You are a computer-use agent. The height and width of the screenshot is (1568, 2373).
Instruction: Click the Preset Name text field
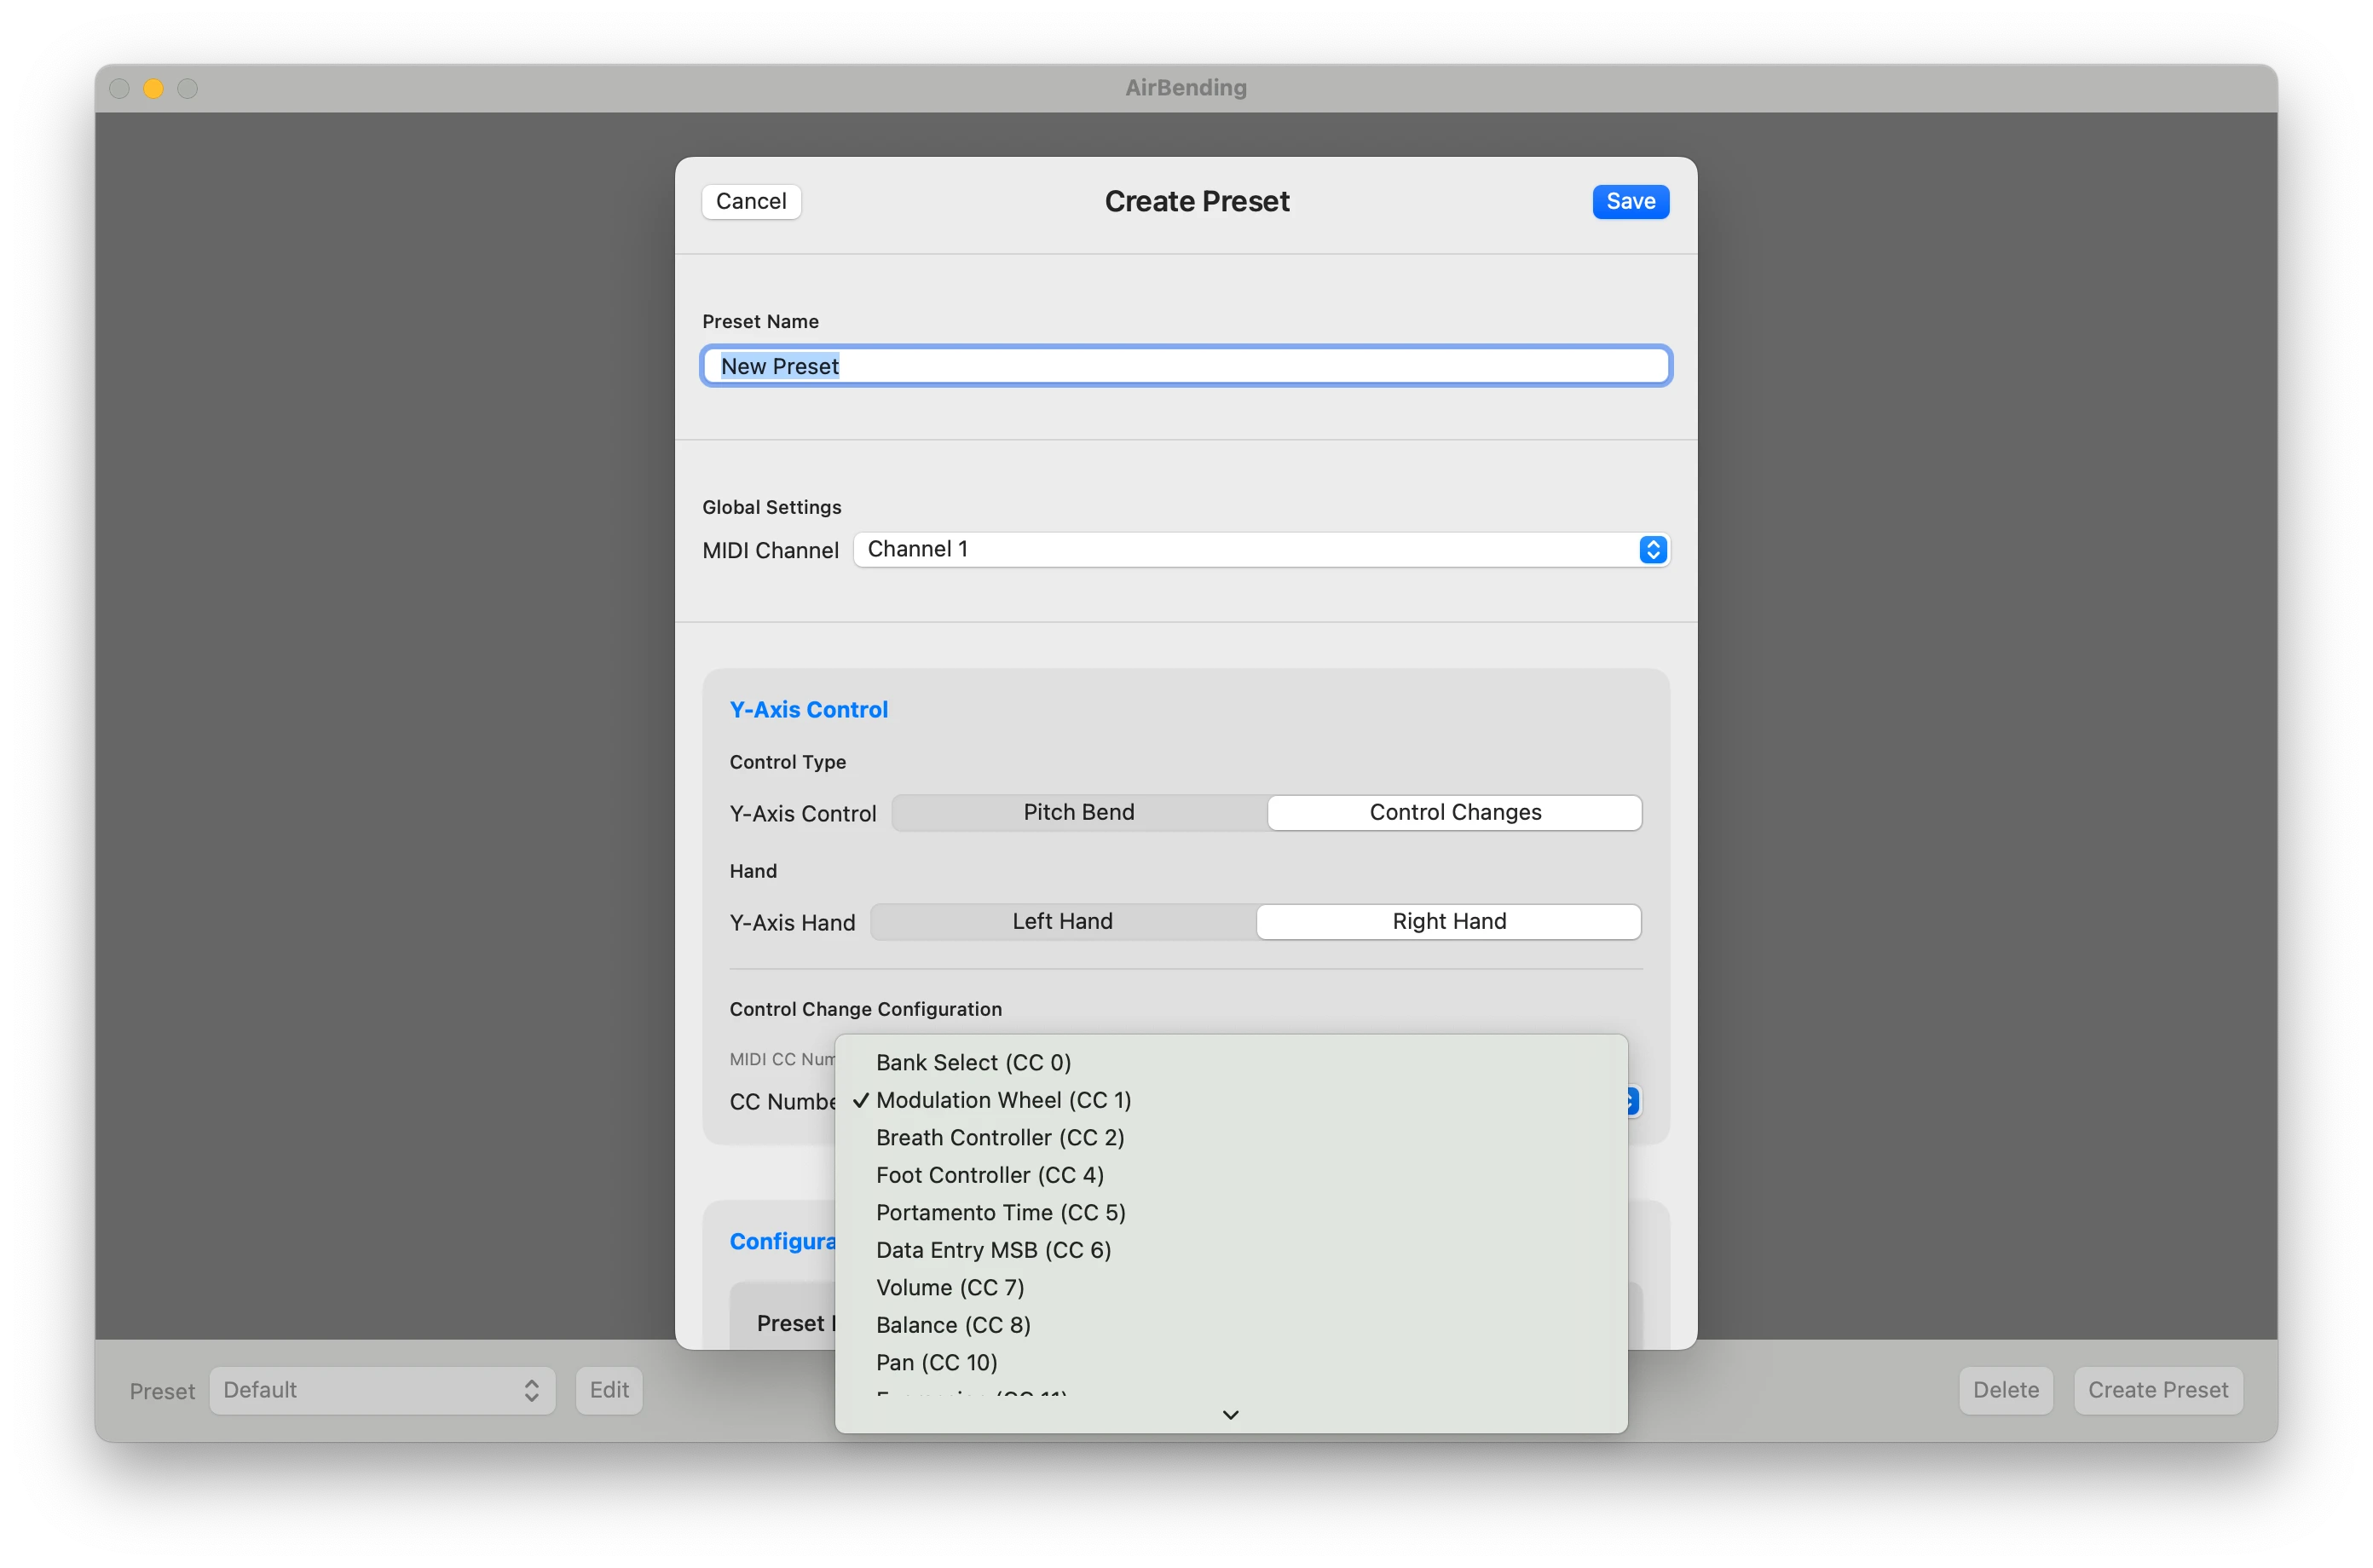point(1186,366)
